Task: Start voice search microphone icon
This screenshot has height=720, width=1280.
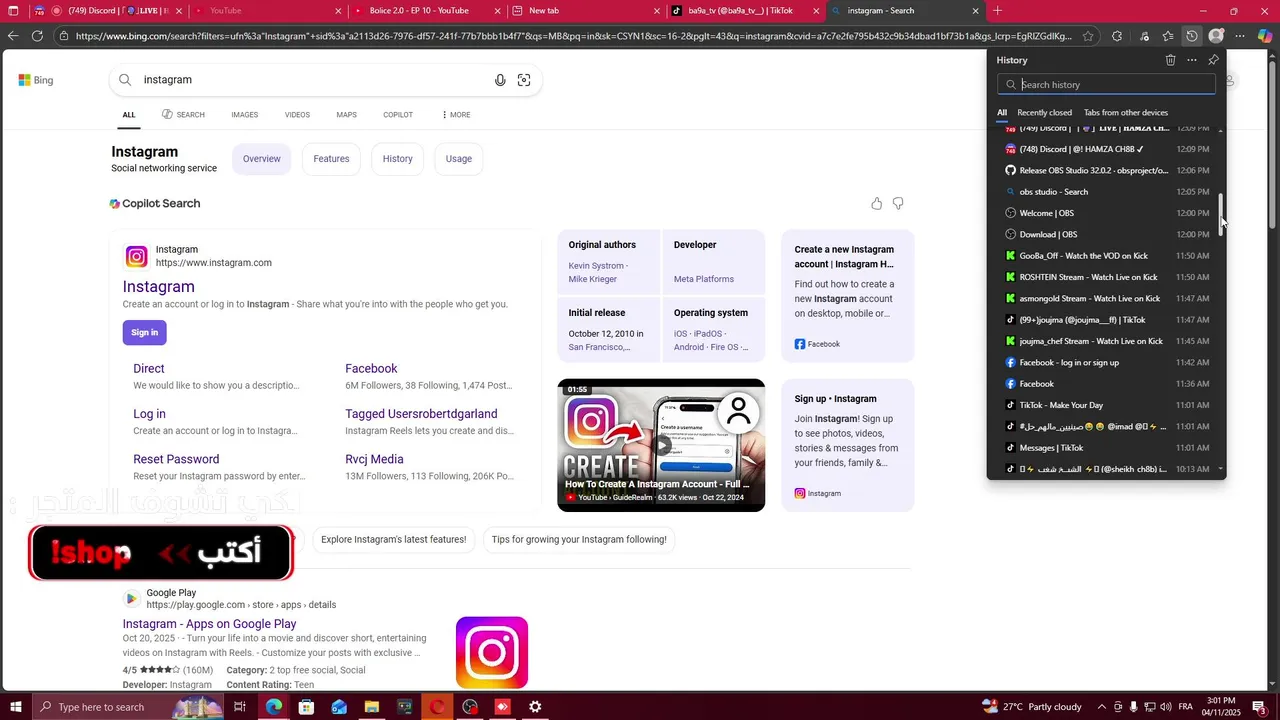Action: coord(500,80)
